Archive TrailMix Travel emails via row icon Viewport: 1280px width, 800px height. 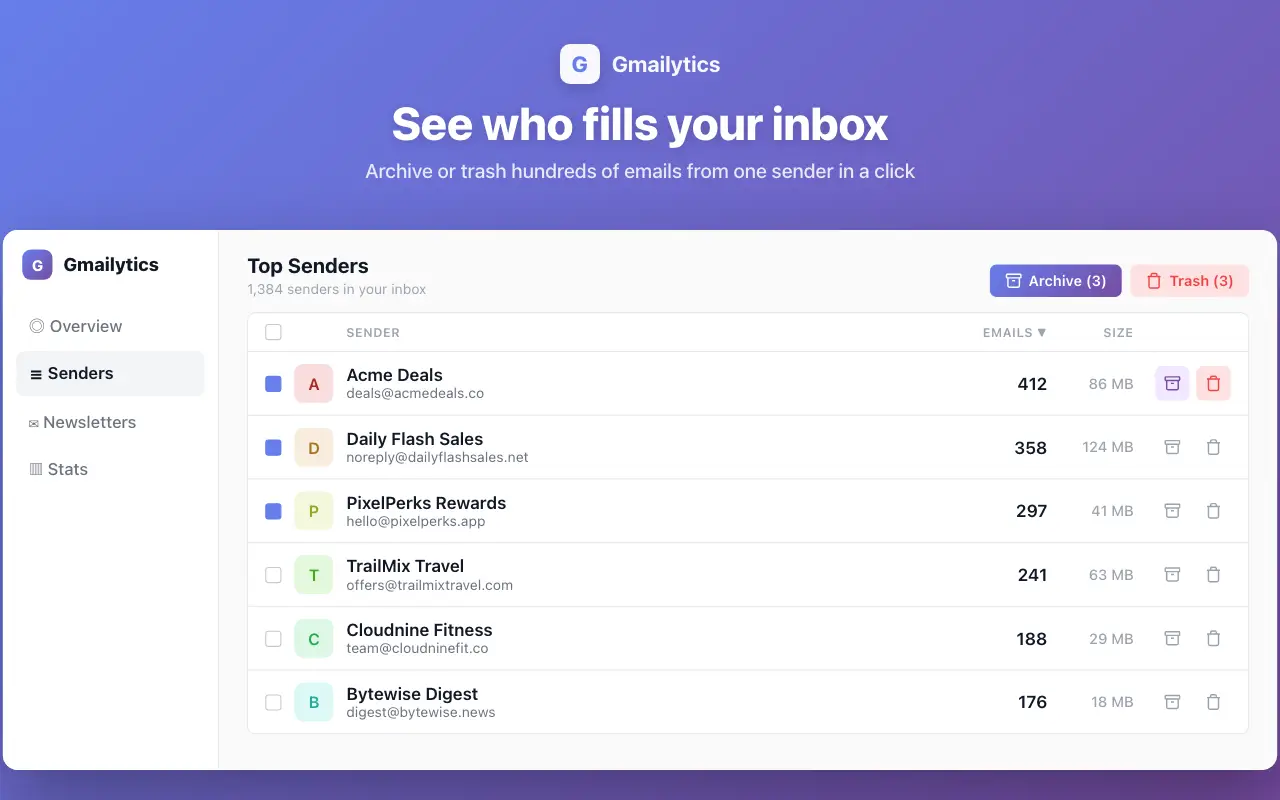(x=1172, y=575)
